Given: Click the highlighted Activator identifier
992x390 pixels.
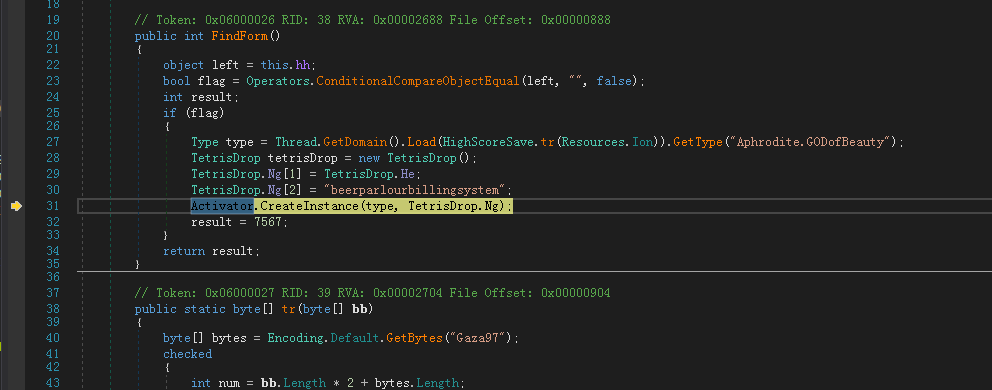Looking at the screenshot, I should tap(222, 206).
